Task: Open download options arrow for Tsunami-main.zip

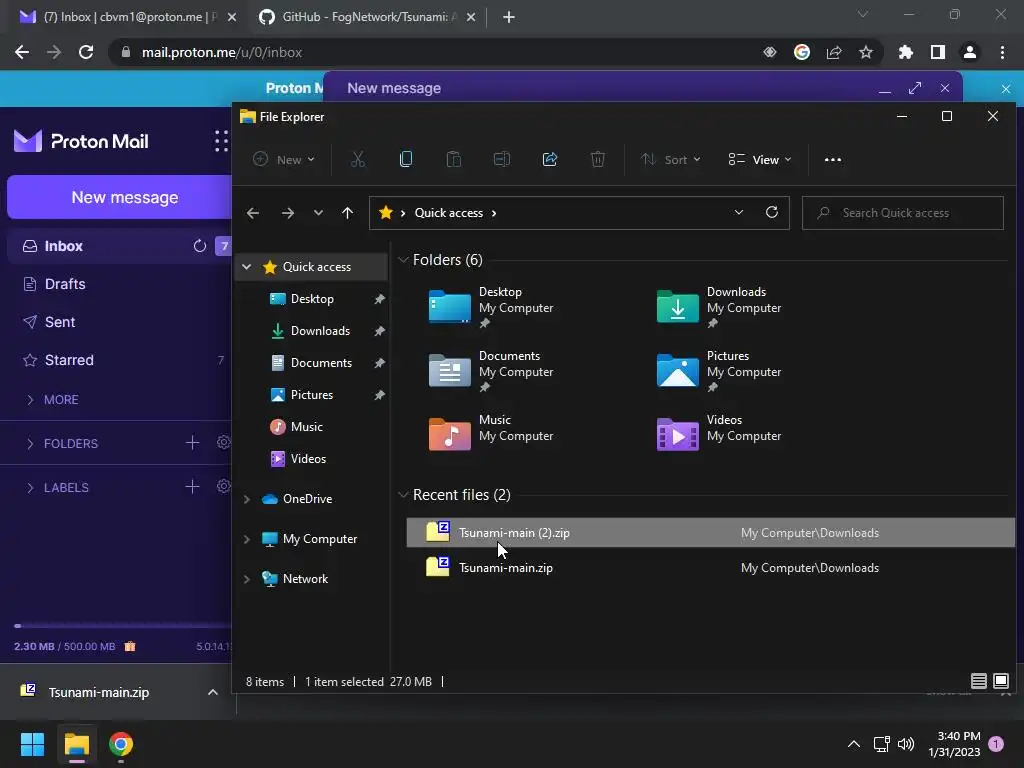Action: tap(212, 692)
